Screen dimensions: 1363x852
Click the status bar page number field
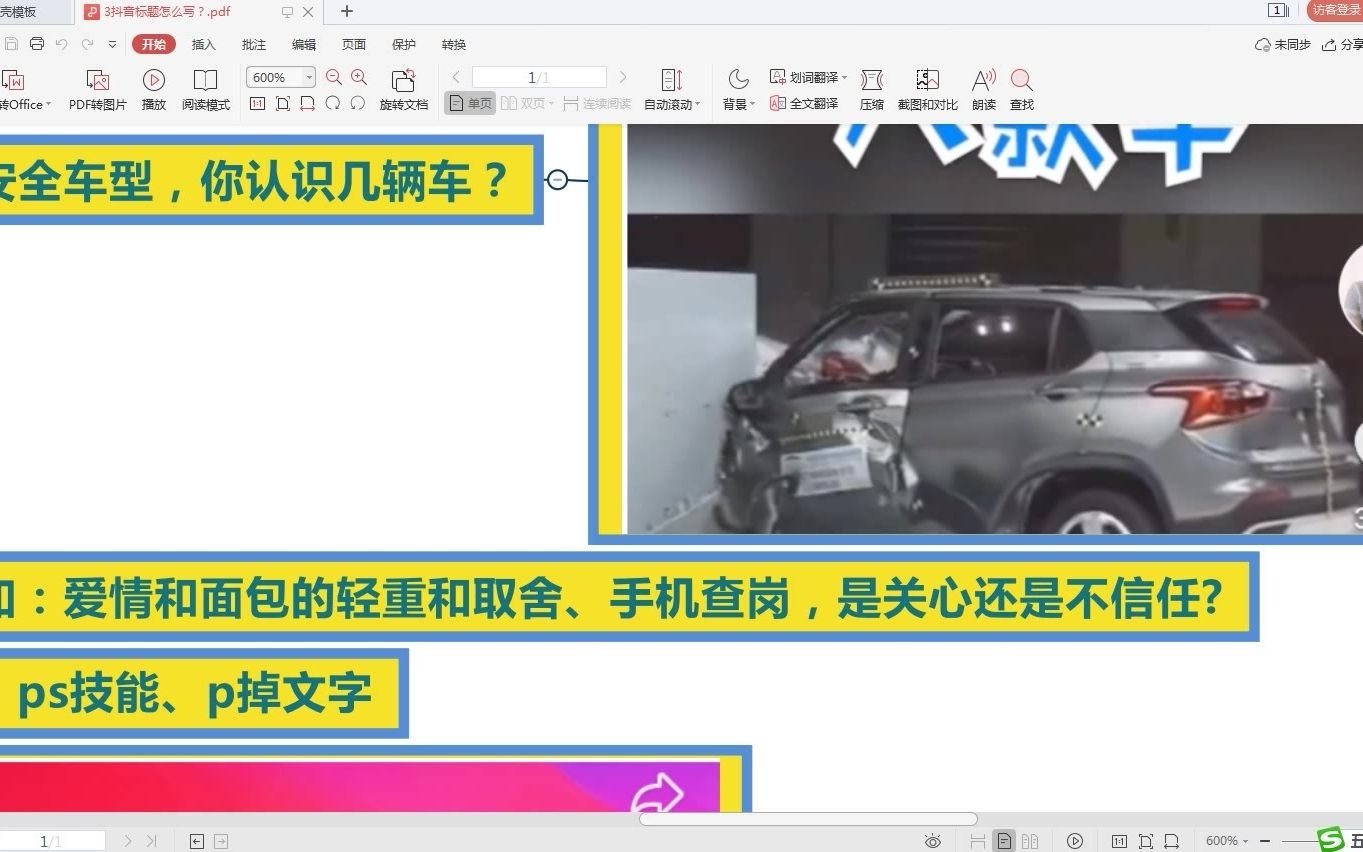point(51,841)
